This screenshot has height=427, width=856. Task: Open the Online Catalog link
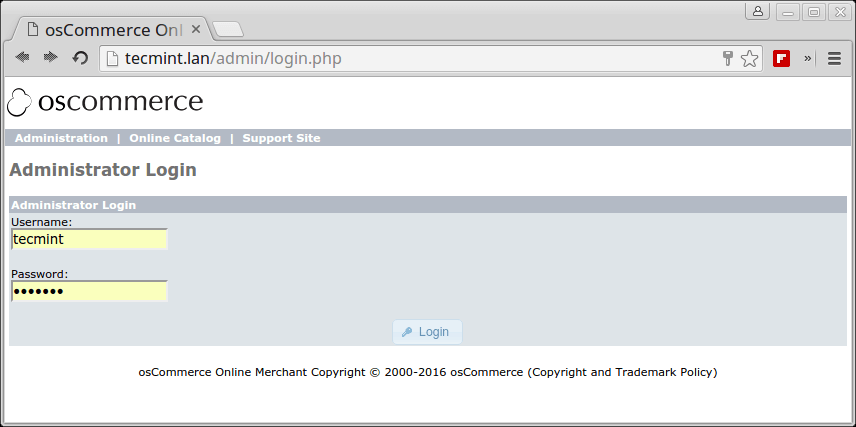pos(175,138)
